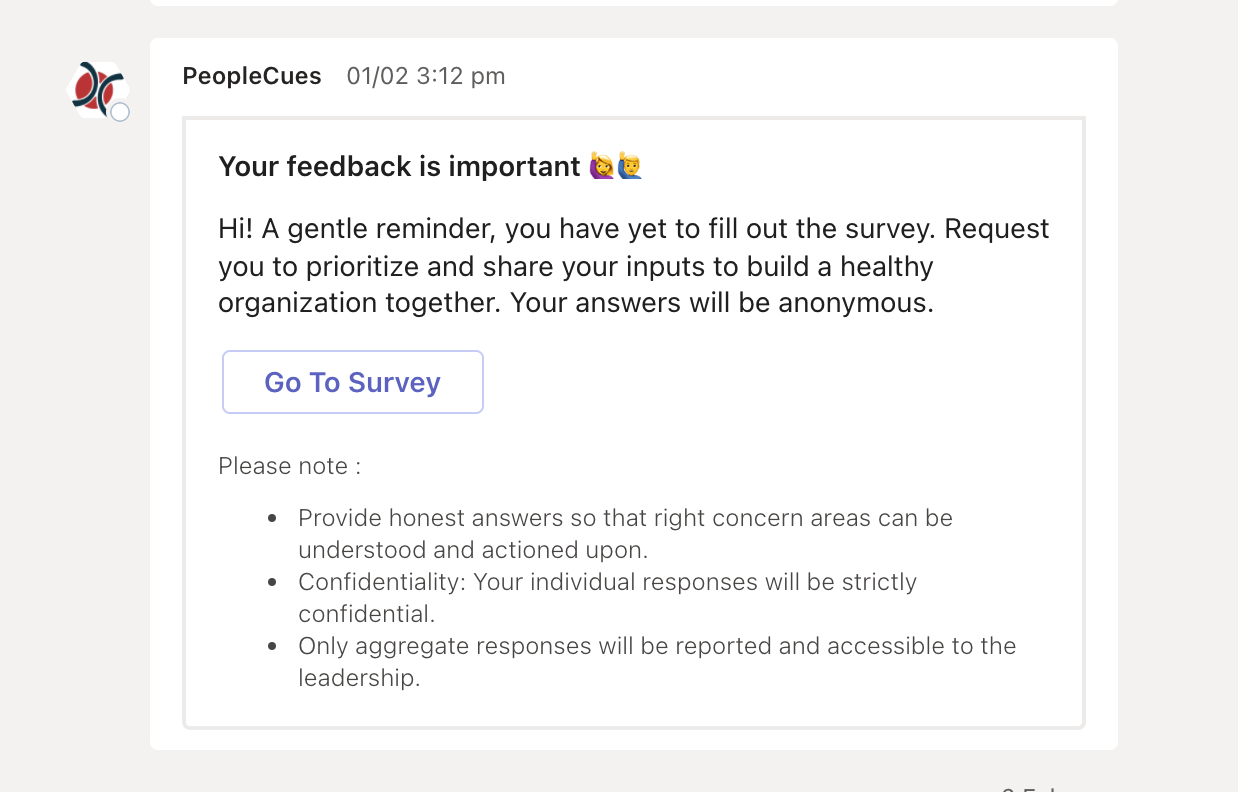Click the gentle reminder paragraph text
The image size is (1238, 792).
click(634, 266)
